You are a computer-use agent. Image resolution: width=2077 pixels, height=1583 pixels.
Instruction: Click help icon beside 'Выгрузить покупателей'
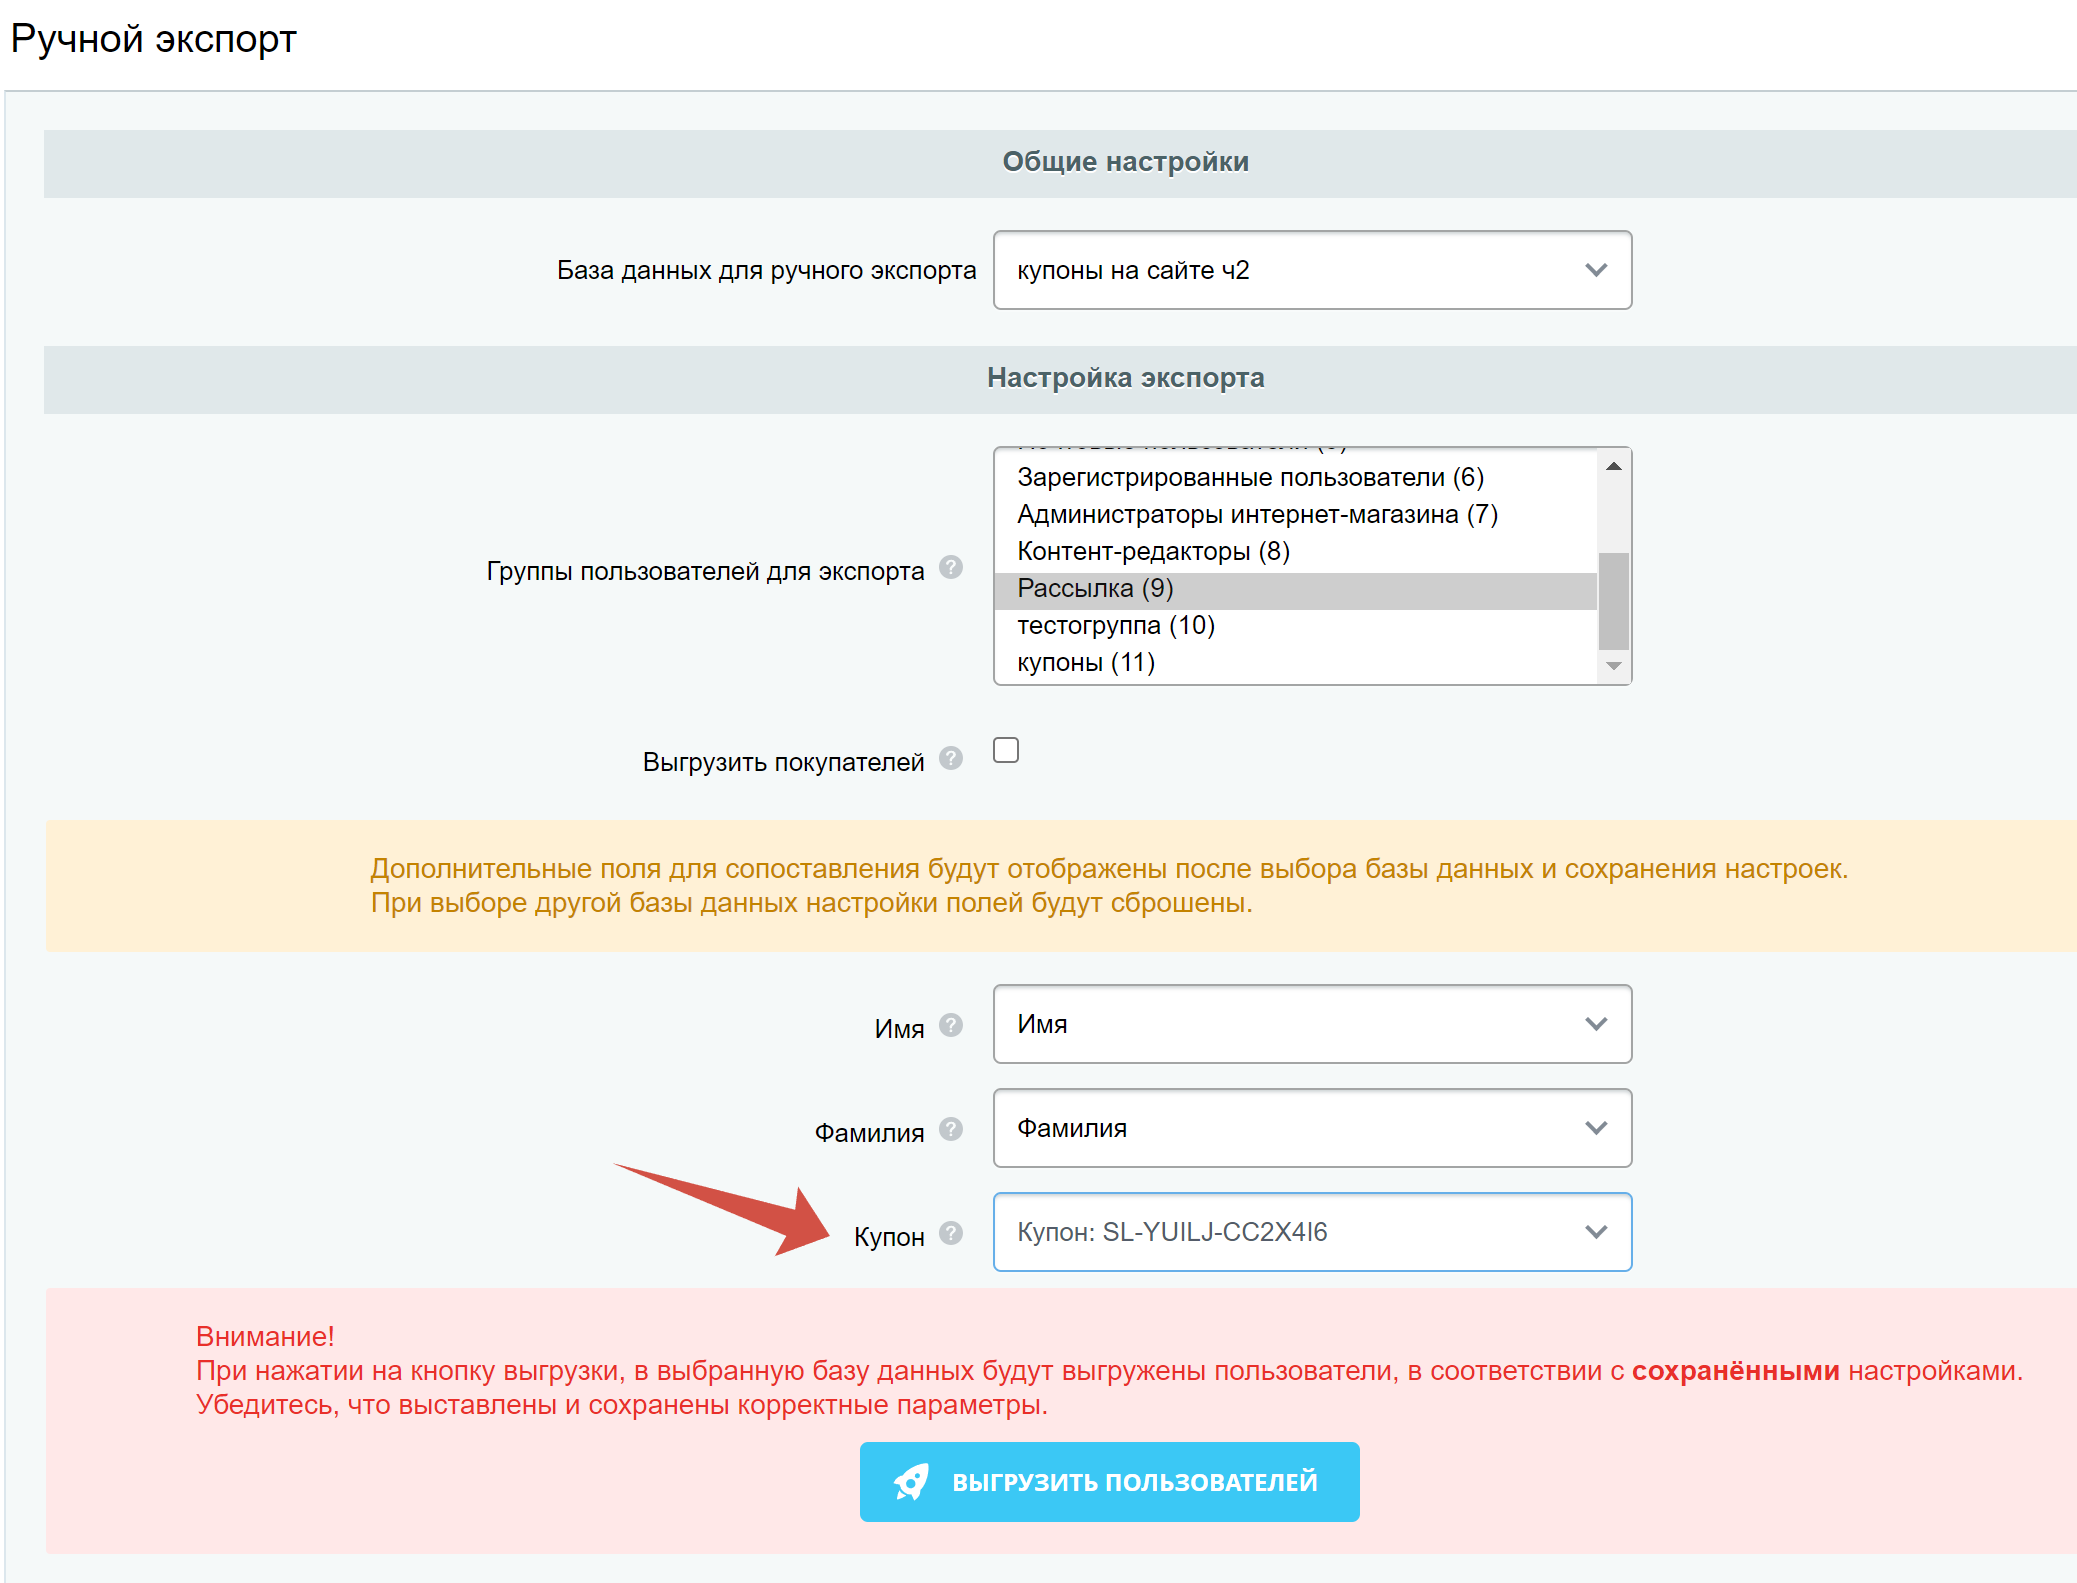point(951,759)
